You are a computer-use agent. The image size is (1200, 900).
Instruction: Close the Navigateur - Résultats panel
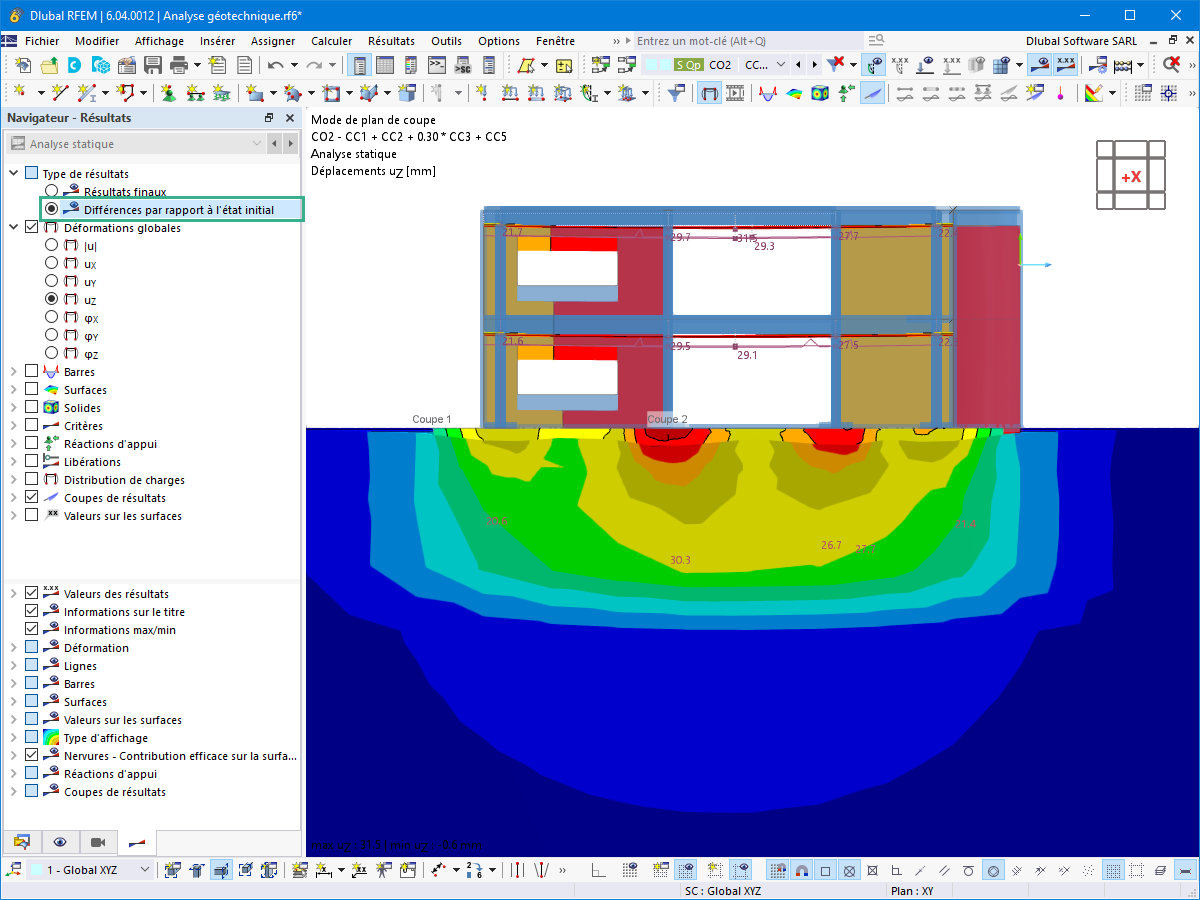point(290,118)
